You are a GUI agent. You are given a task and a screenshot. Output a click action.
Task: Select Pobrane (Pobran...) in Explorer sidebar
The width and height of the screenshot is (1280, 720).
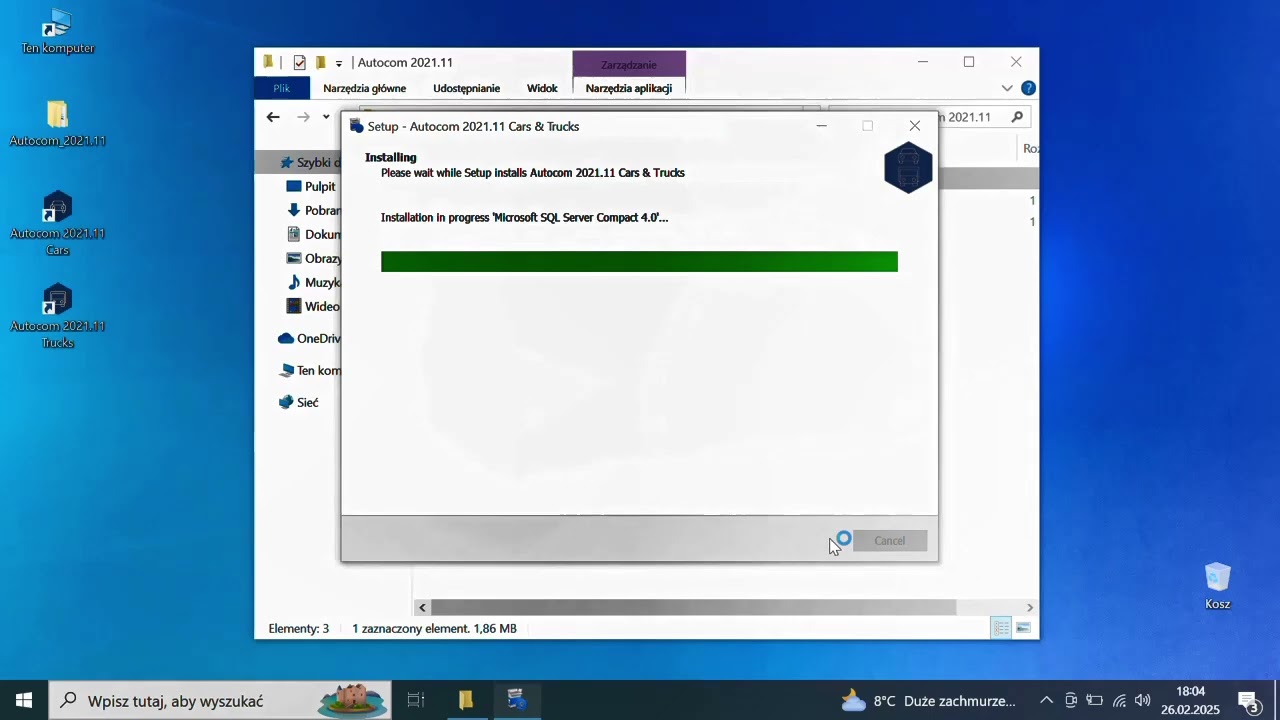pyautogui.click(x=313, y=210)
